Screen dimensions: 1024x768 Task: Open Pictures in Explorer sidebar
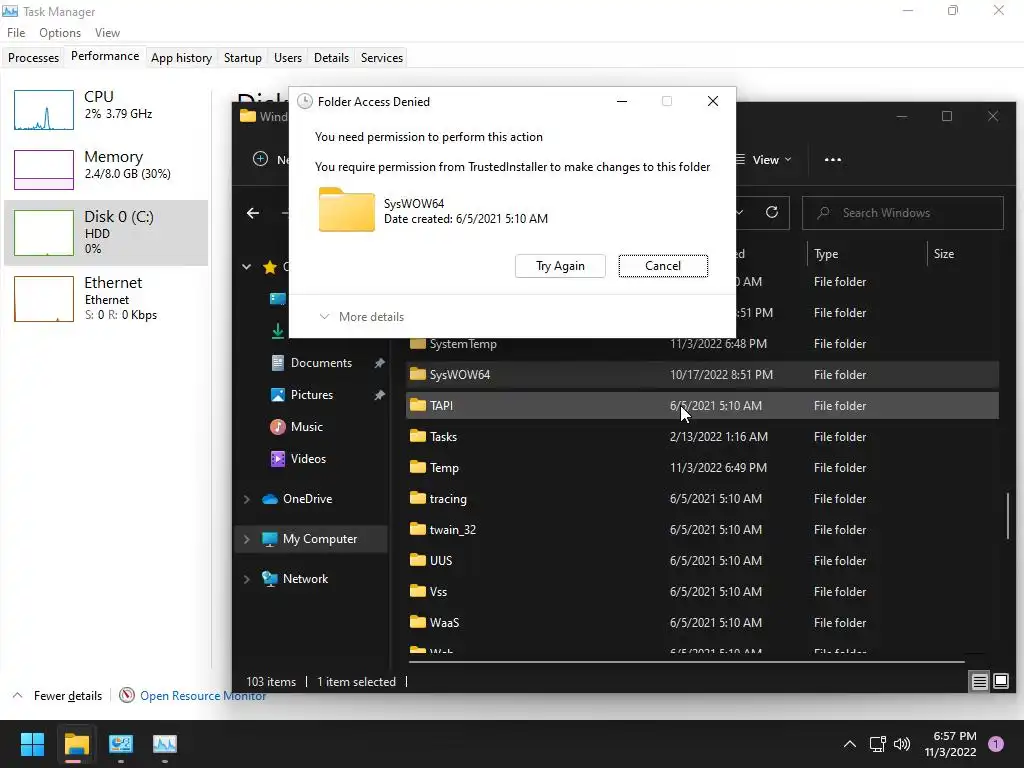(312, 395)
